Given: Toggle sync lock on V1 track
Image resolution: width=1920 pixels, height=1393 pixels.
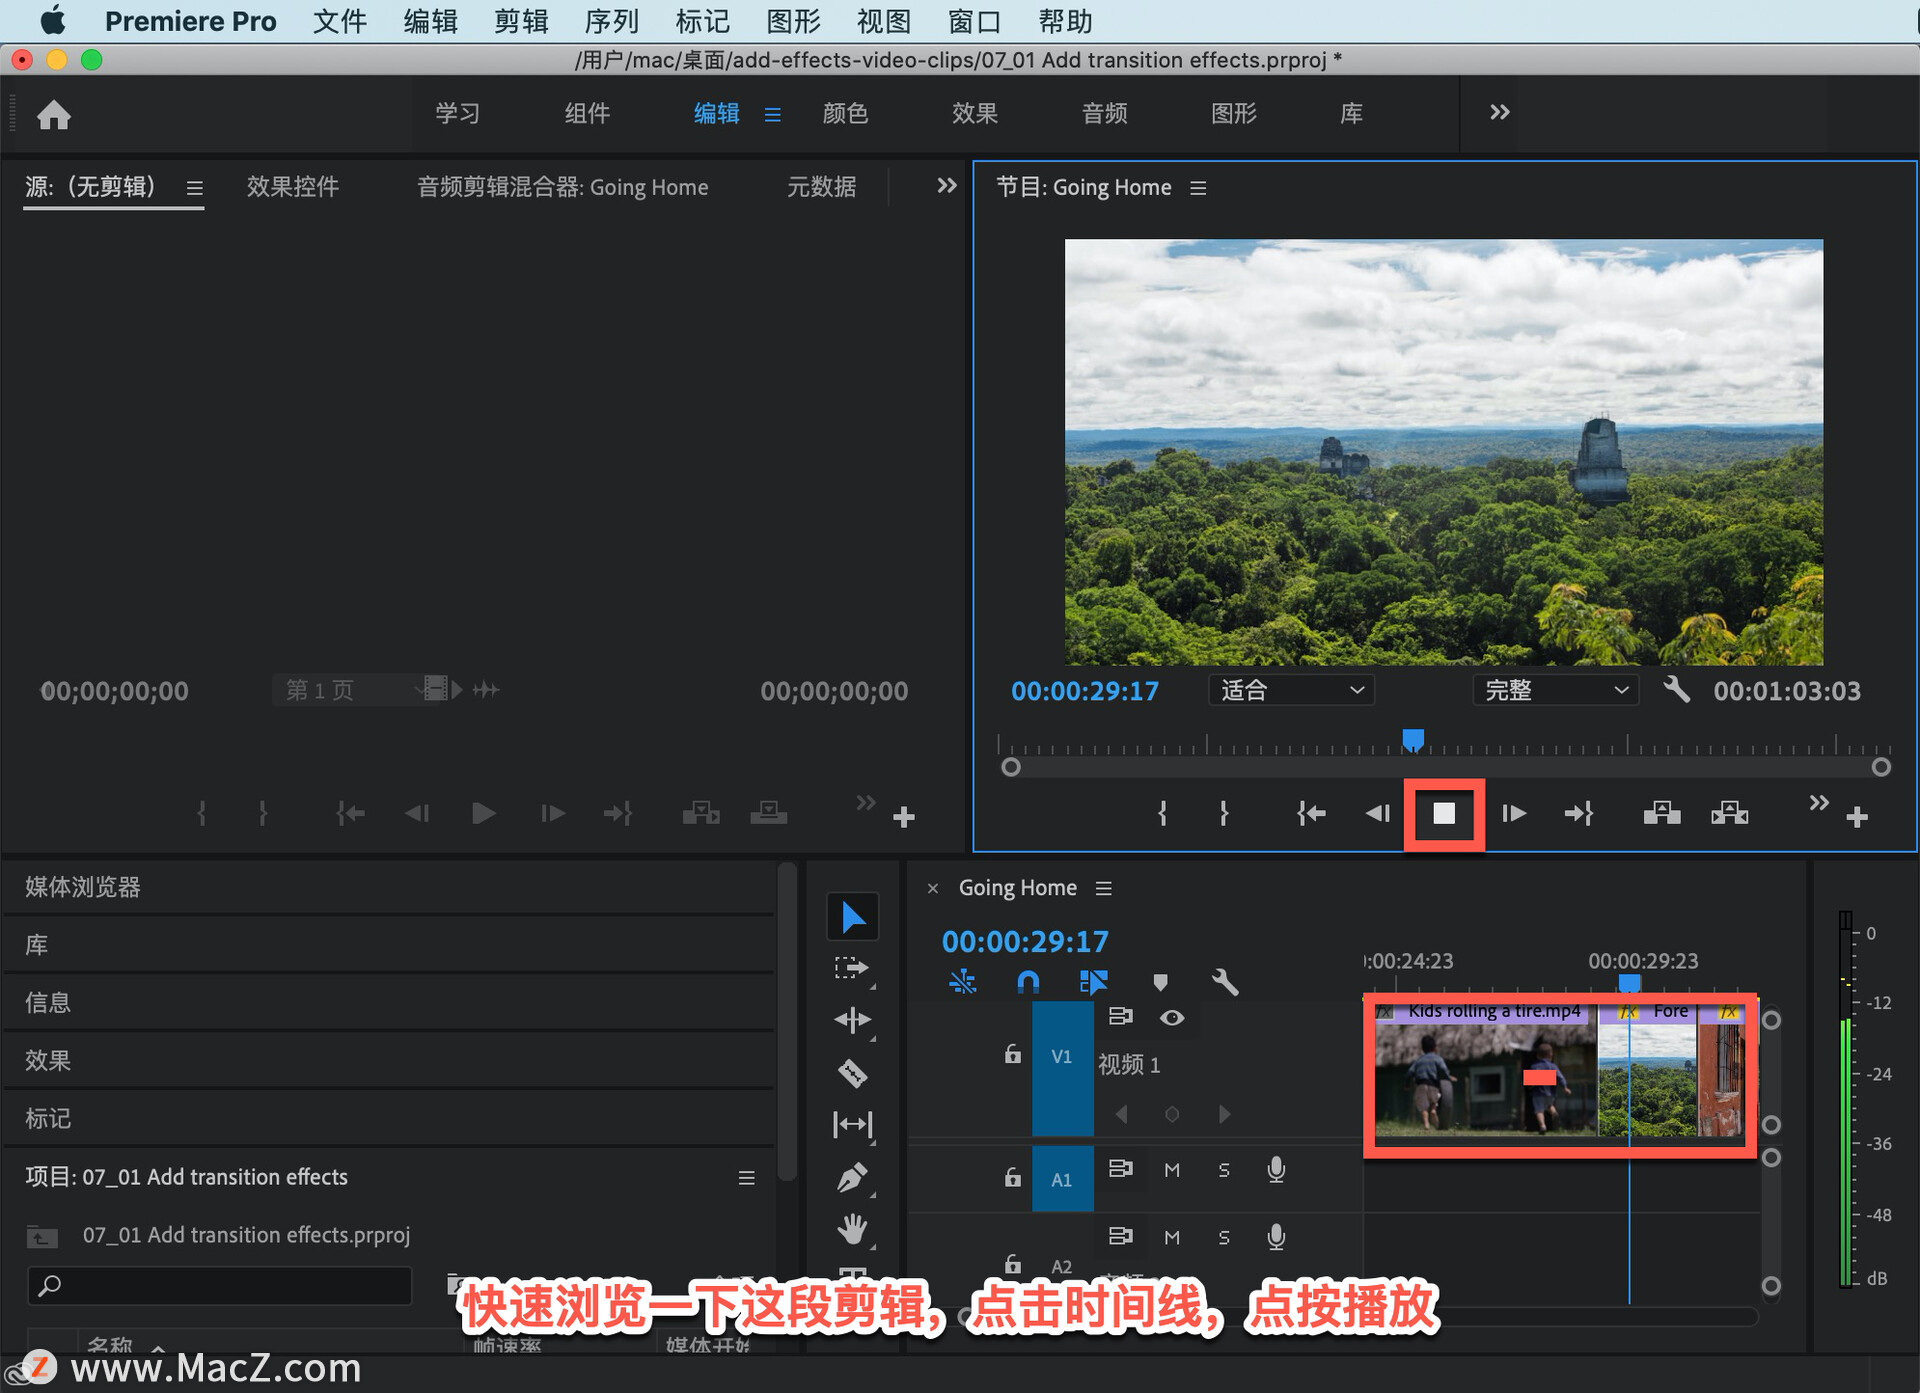Looking at the screenshot, I should coord(1120,1016).
